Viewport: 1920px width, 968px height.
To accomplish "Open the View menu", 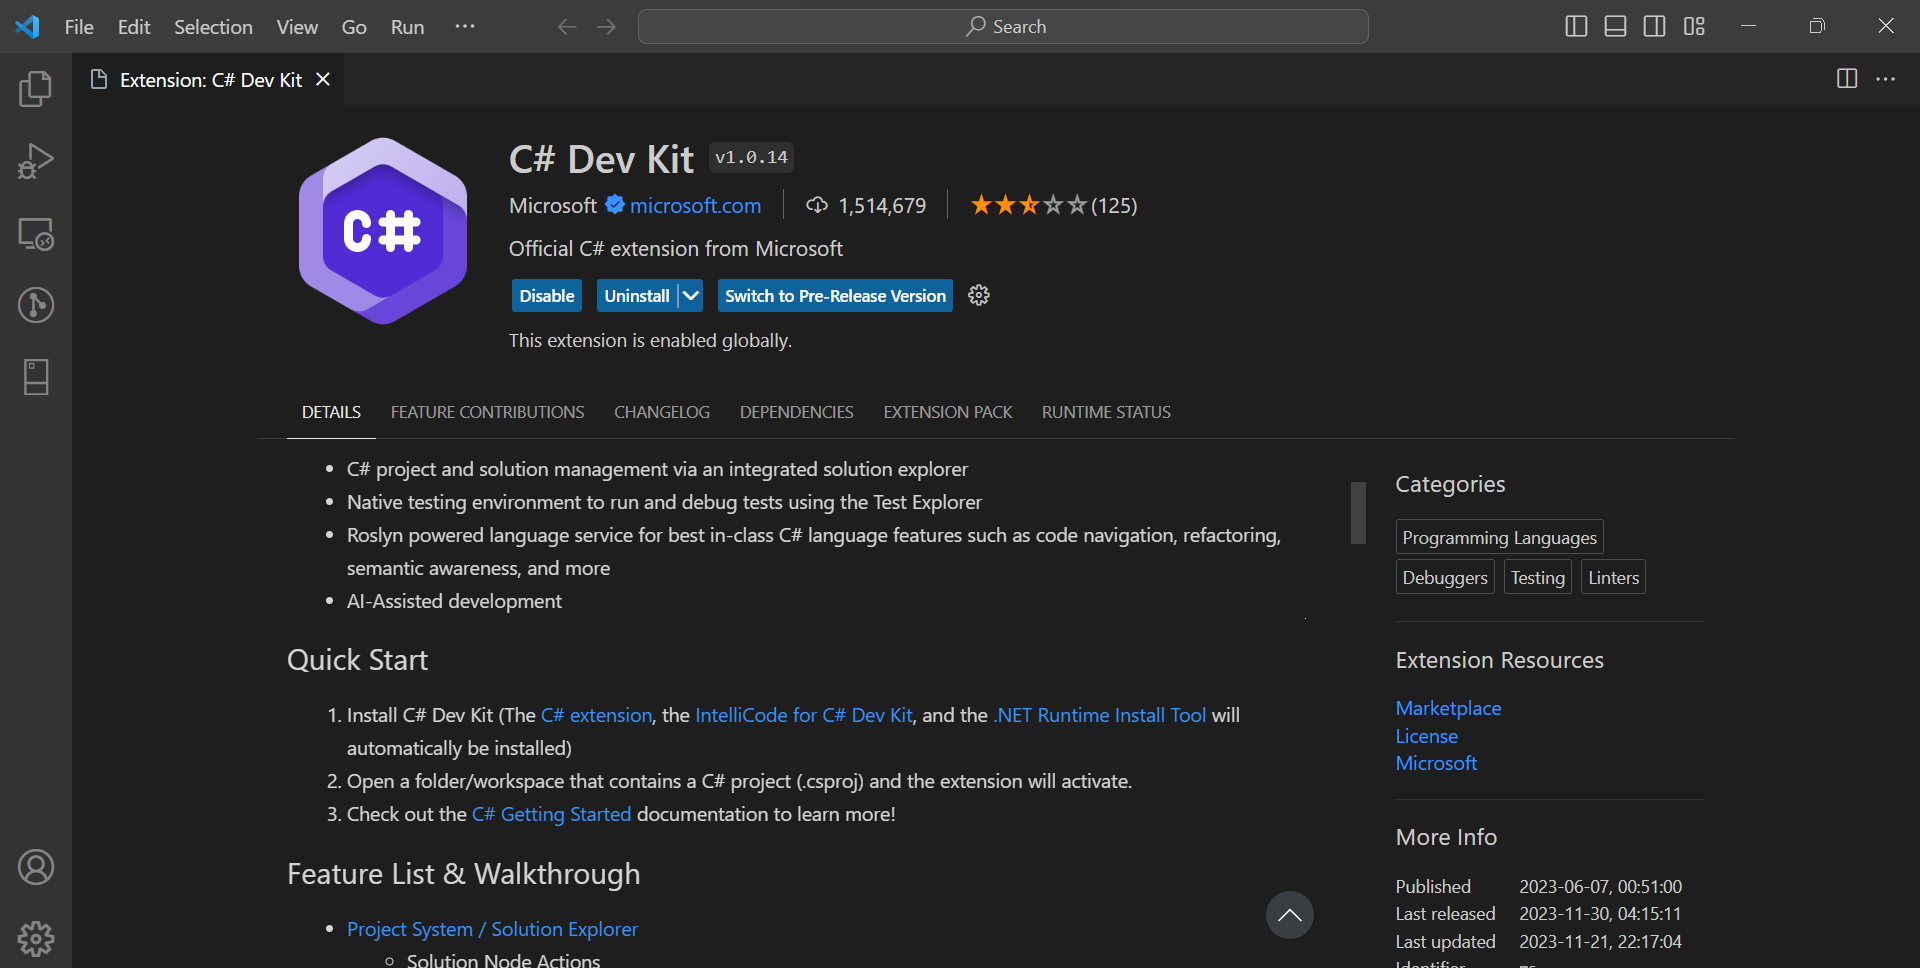I will (x=296, y=27).
